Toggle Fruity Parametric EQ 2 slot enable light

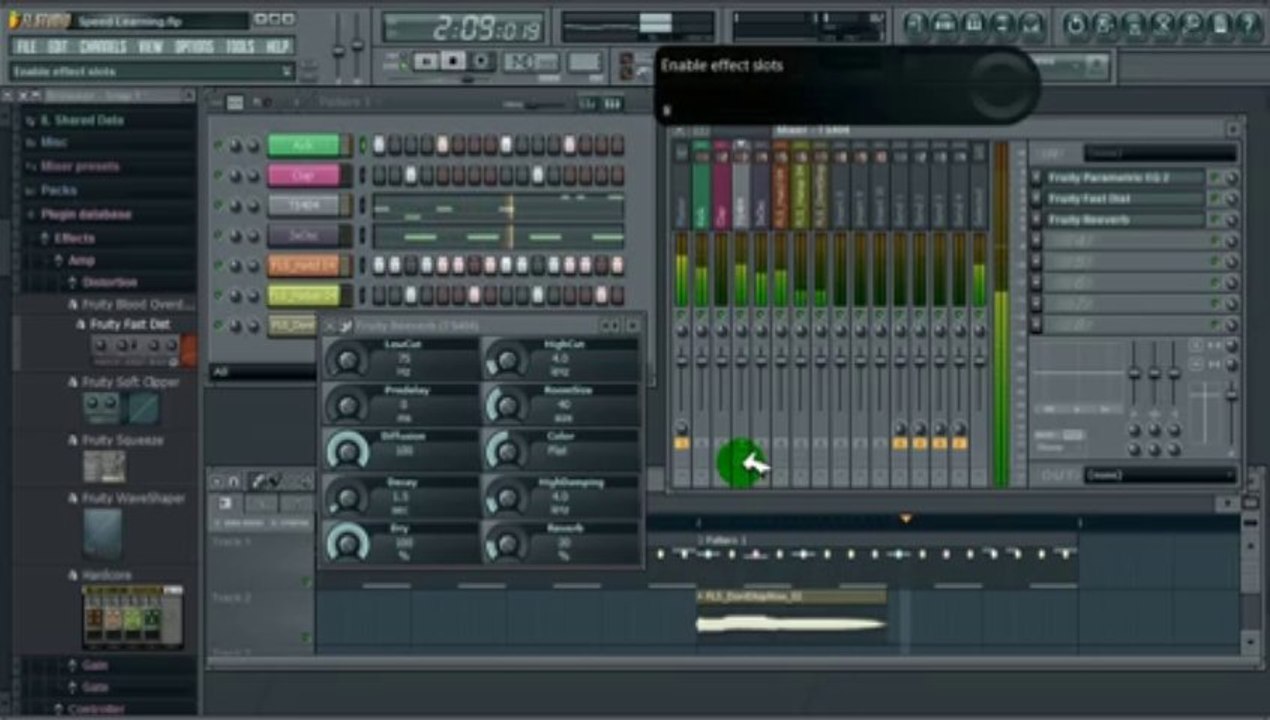coord(1215,177)
